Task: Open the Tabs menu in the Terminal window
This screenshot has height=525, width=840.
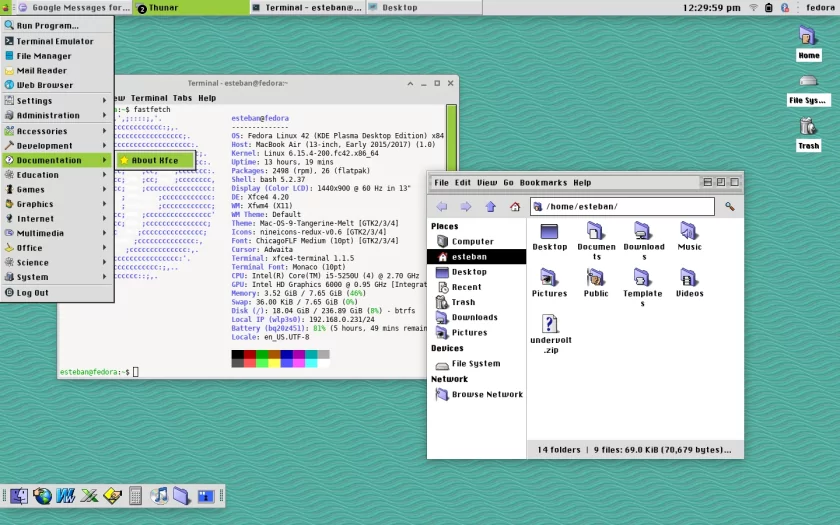Action: (182, 98)
